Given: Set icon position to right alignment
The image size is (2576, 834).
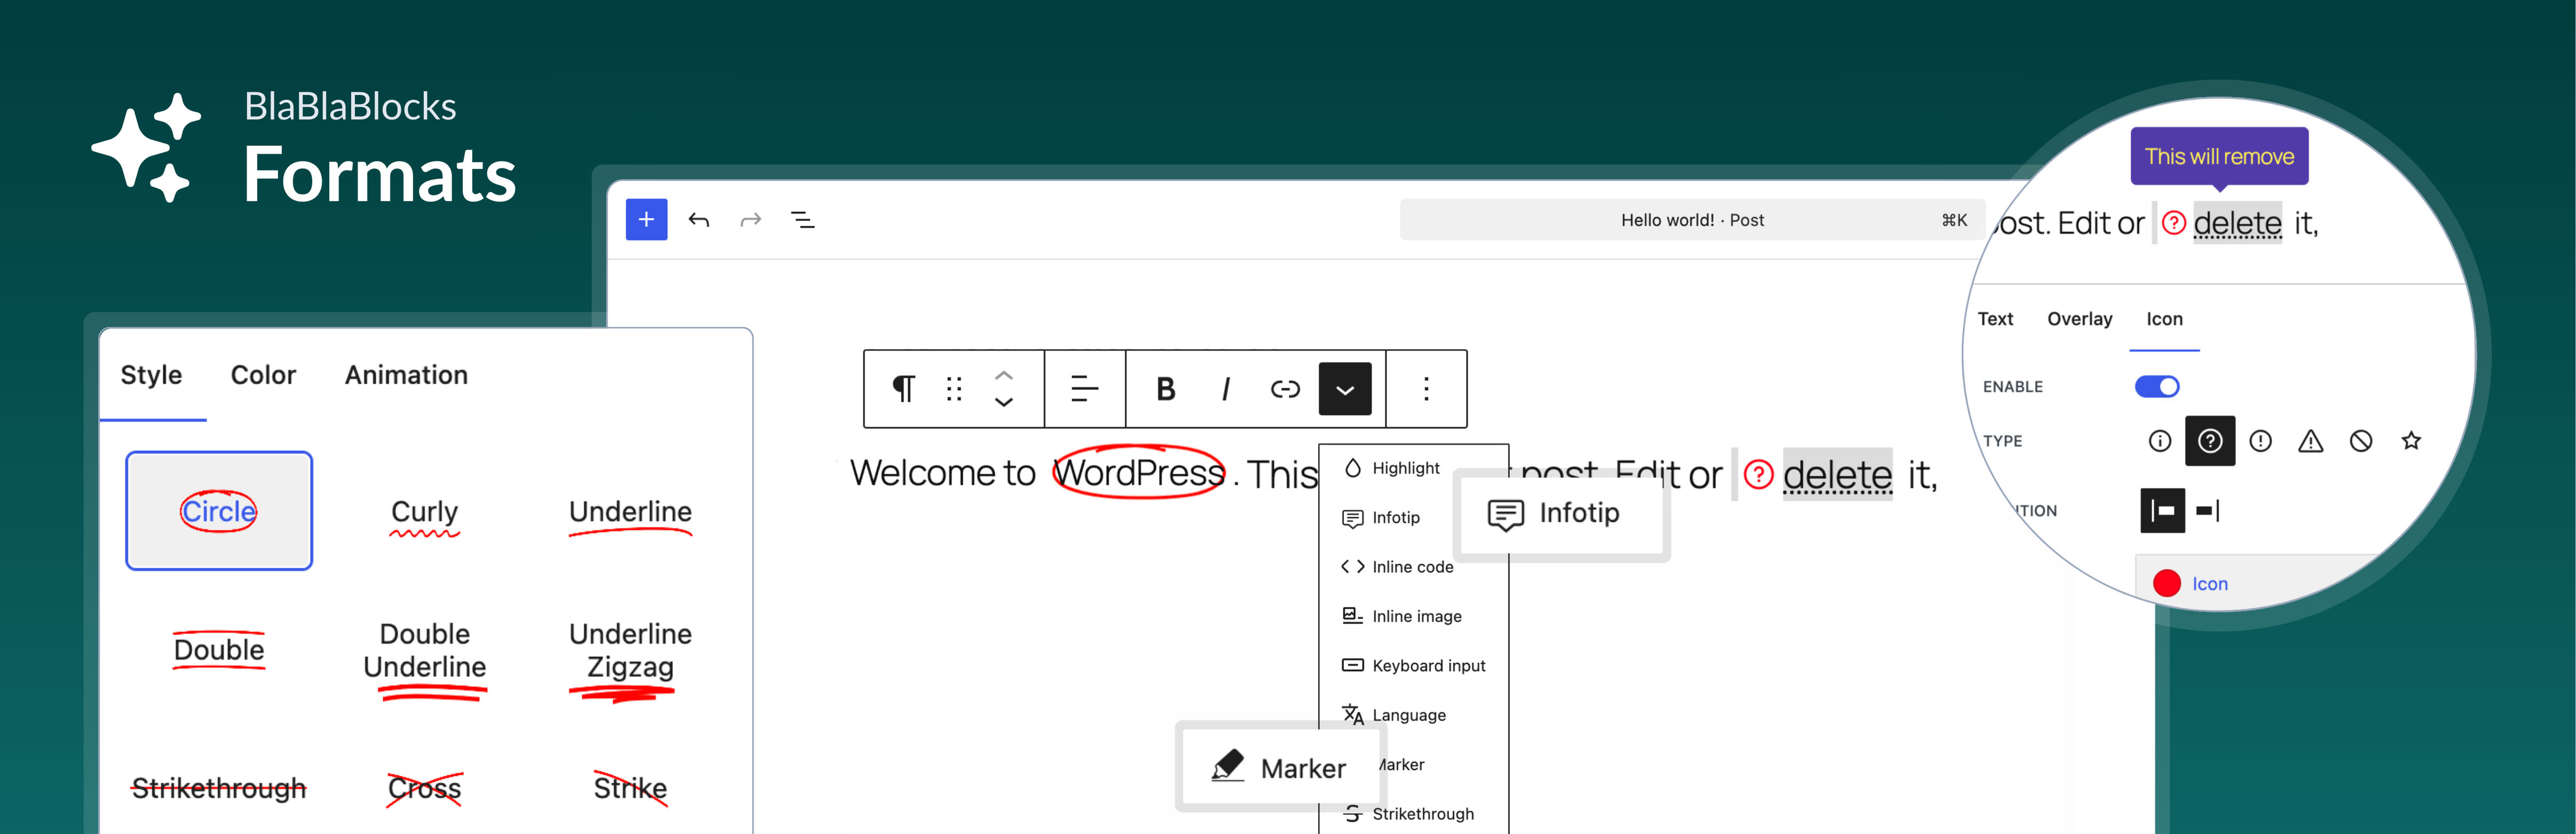Looking at the screenshot, I should [2208, 511].
